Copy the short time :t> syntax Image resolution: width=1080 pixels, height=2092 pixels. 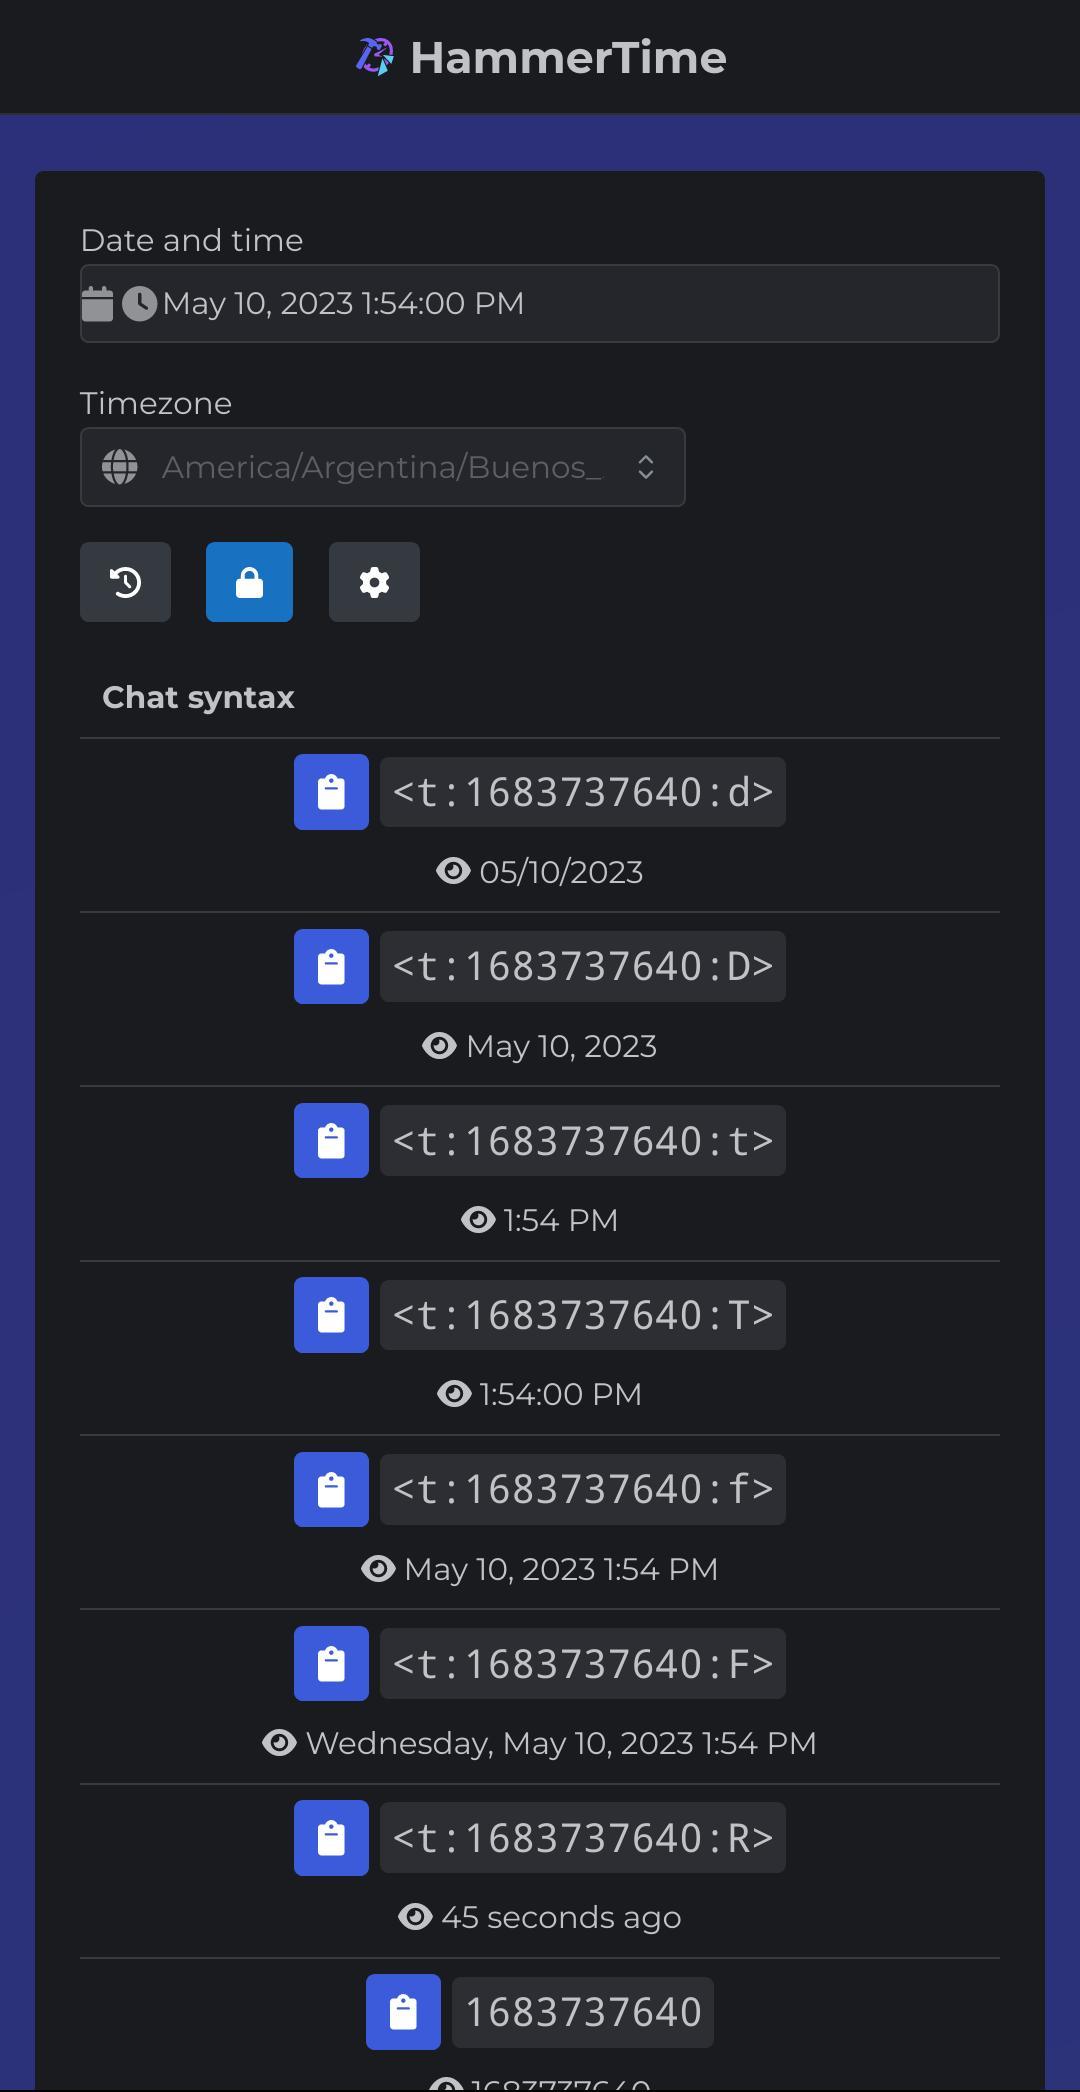click(x=331, y=1141)
